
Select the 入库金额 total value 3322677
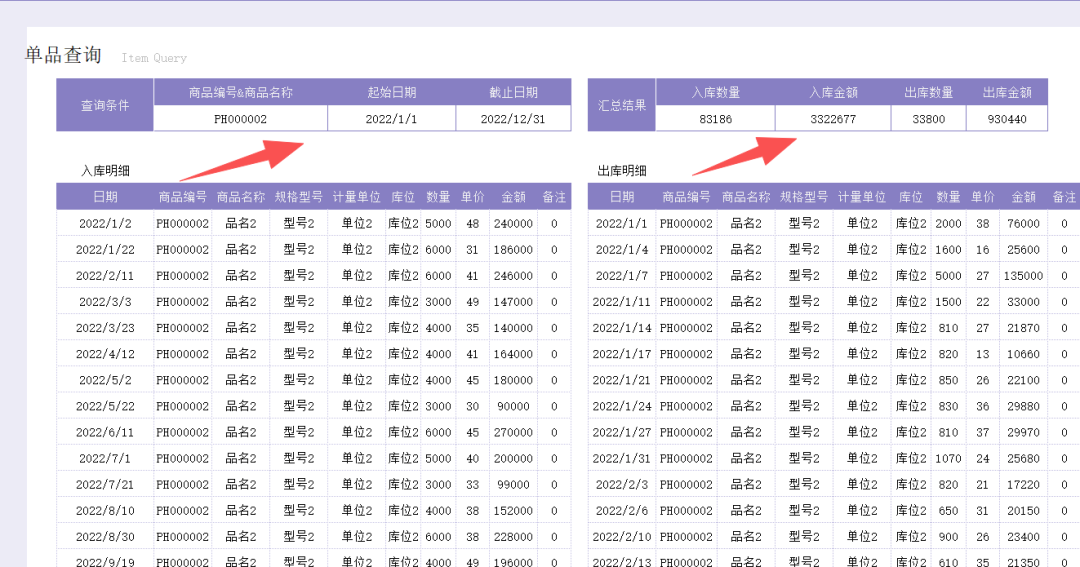[832, 119]
